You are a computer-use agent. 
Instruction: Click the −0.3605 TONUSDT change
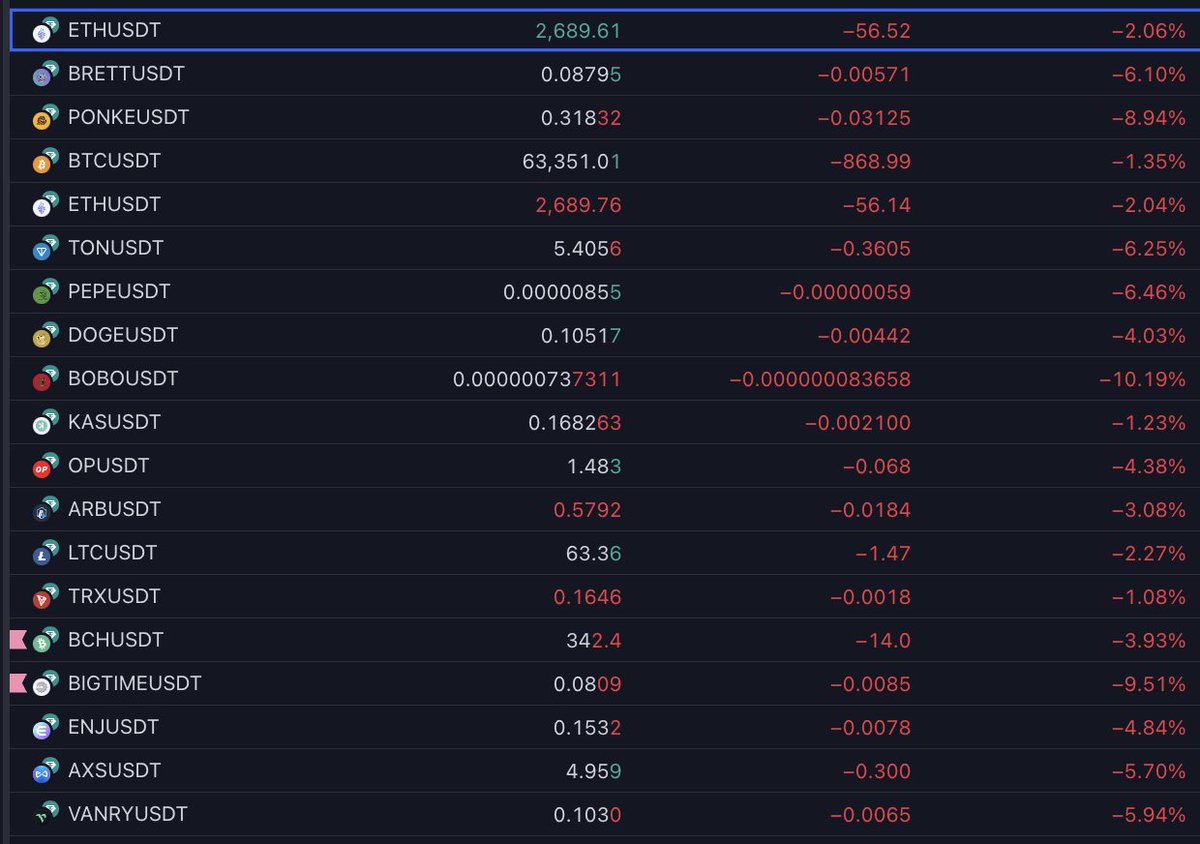(x=870, y=248)
